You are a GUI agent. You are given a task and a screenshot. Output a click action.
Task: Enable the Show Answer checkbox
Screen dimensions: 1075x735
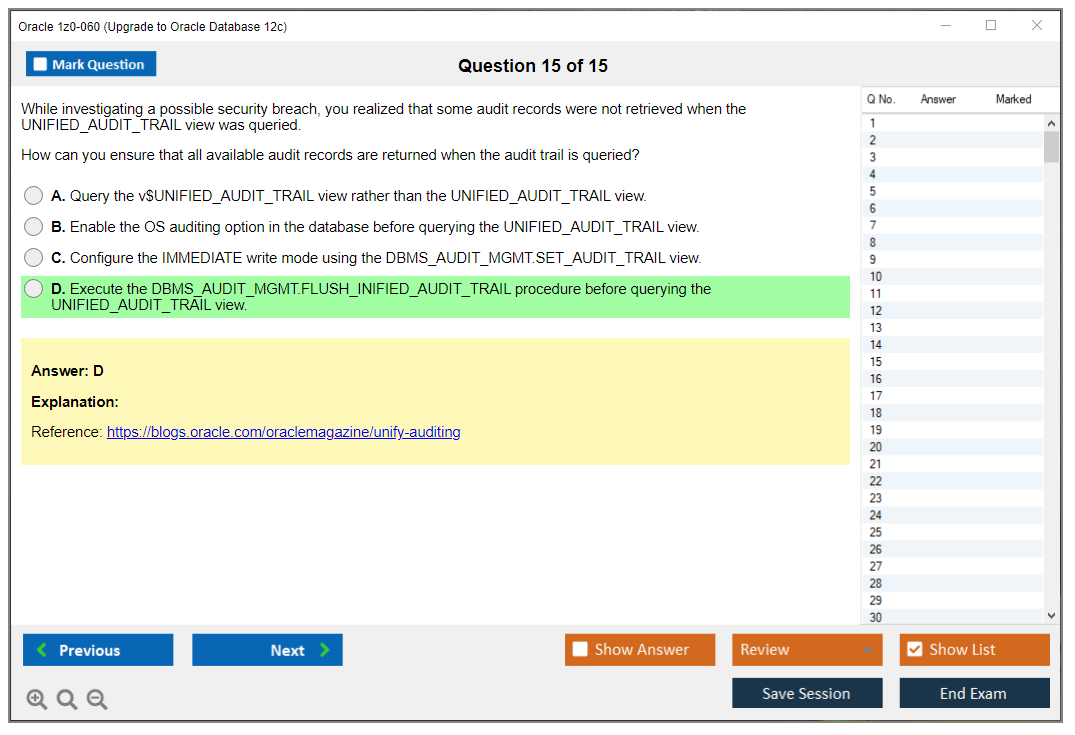[x=580, y=649]
